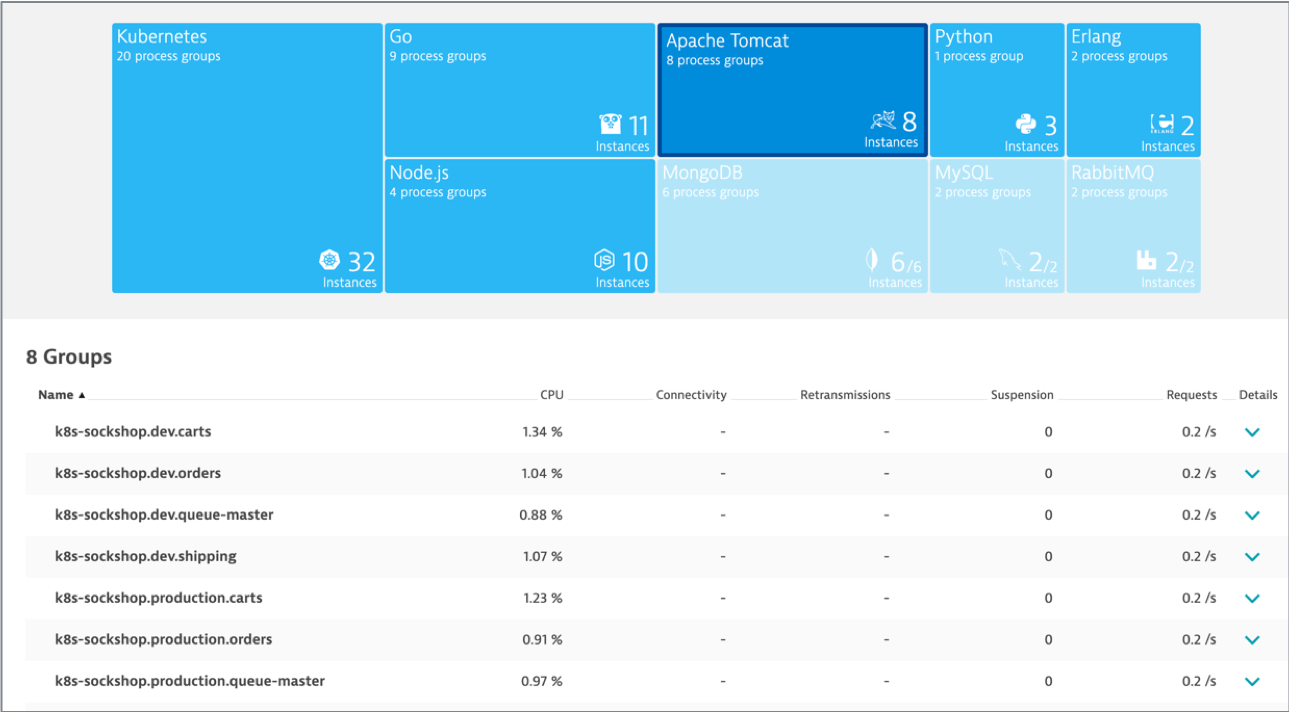
Task: Click the MongoDB leaf icon
Action: (873, 261)
